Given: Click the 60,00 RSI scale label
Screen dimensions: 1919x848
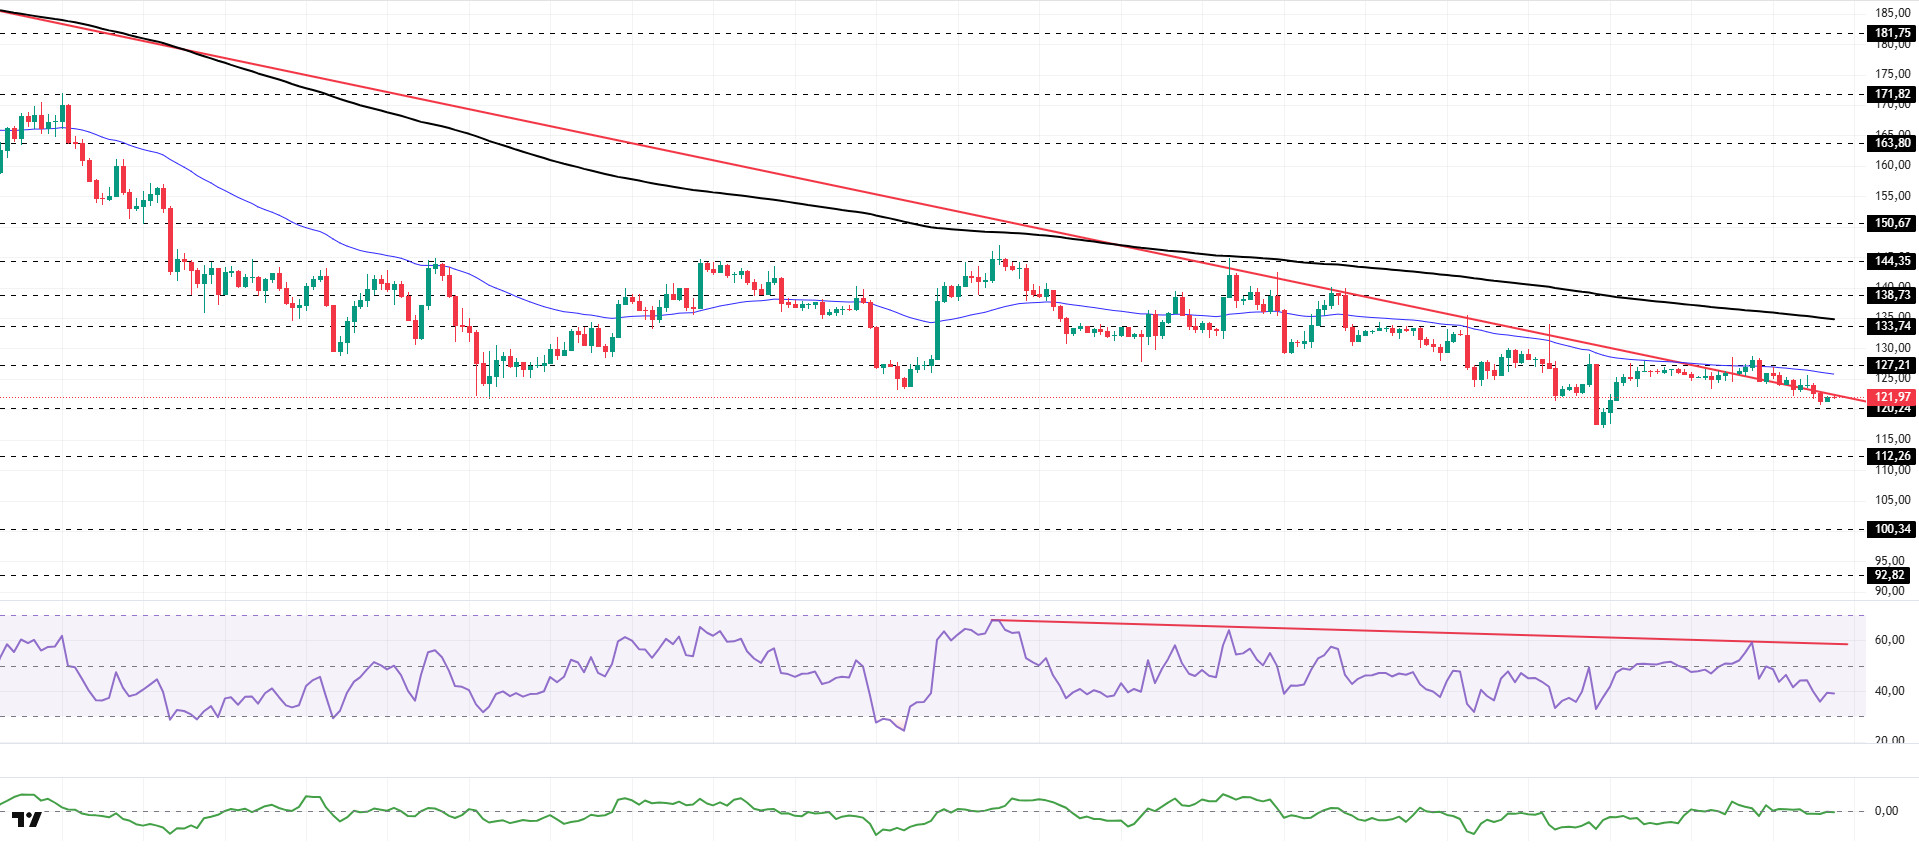Looking at the screenshot, I should tap(1888, 640).
